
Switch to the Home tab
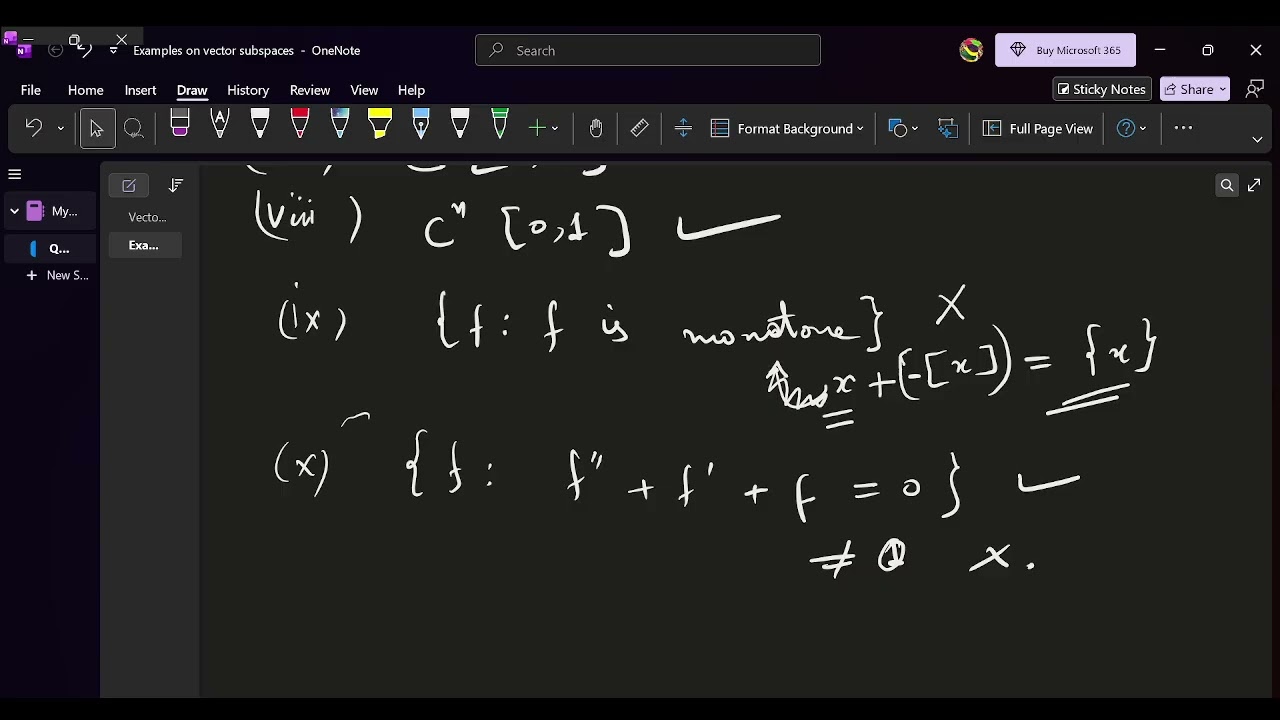[86, 90]
